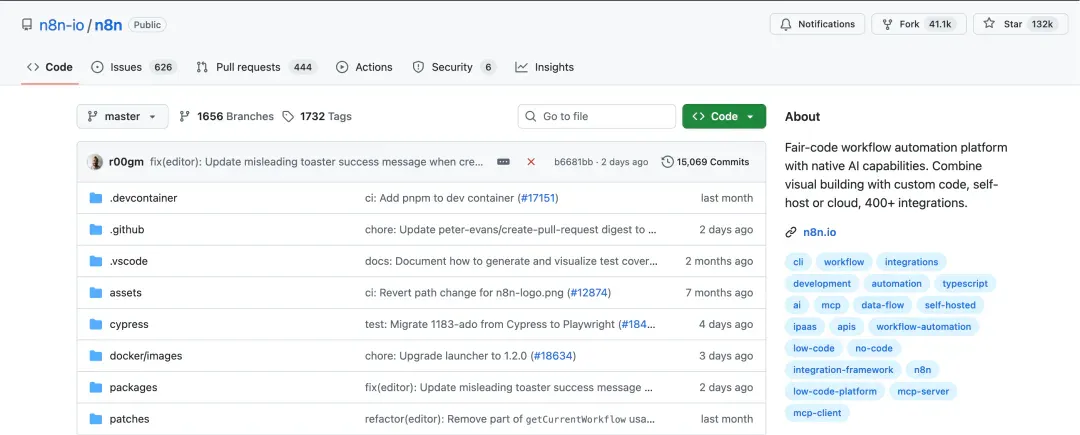Viewport: 1080px width, 435px height.
Task: Expand commit message ellipsis icon
Action: click(x=503, y=162)
